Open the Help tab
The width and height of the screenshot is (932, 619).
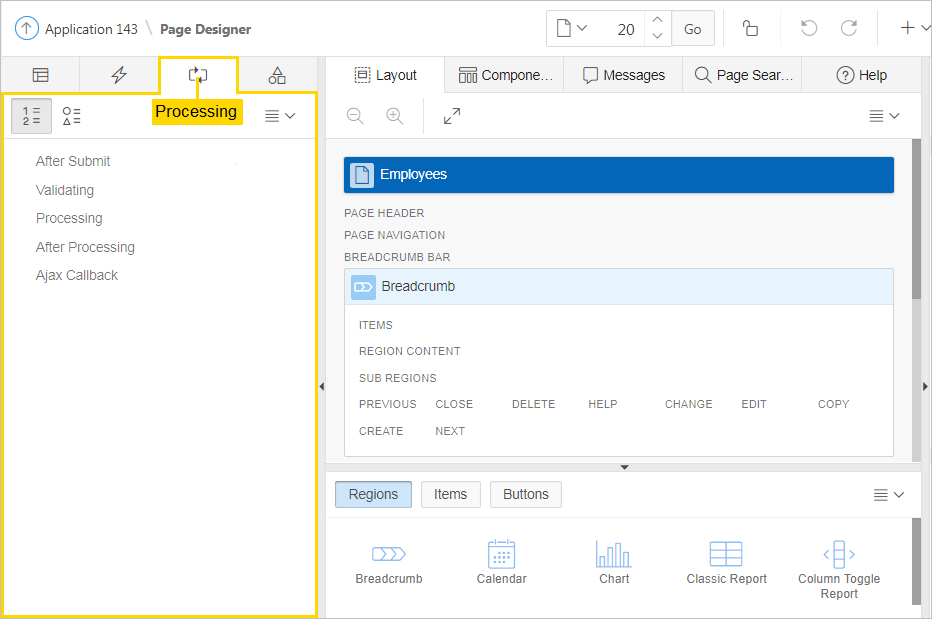[x=861, y=75]
